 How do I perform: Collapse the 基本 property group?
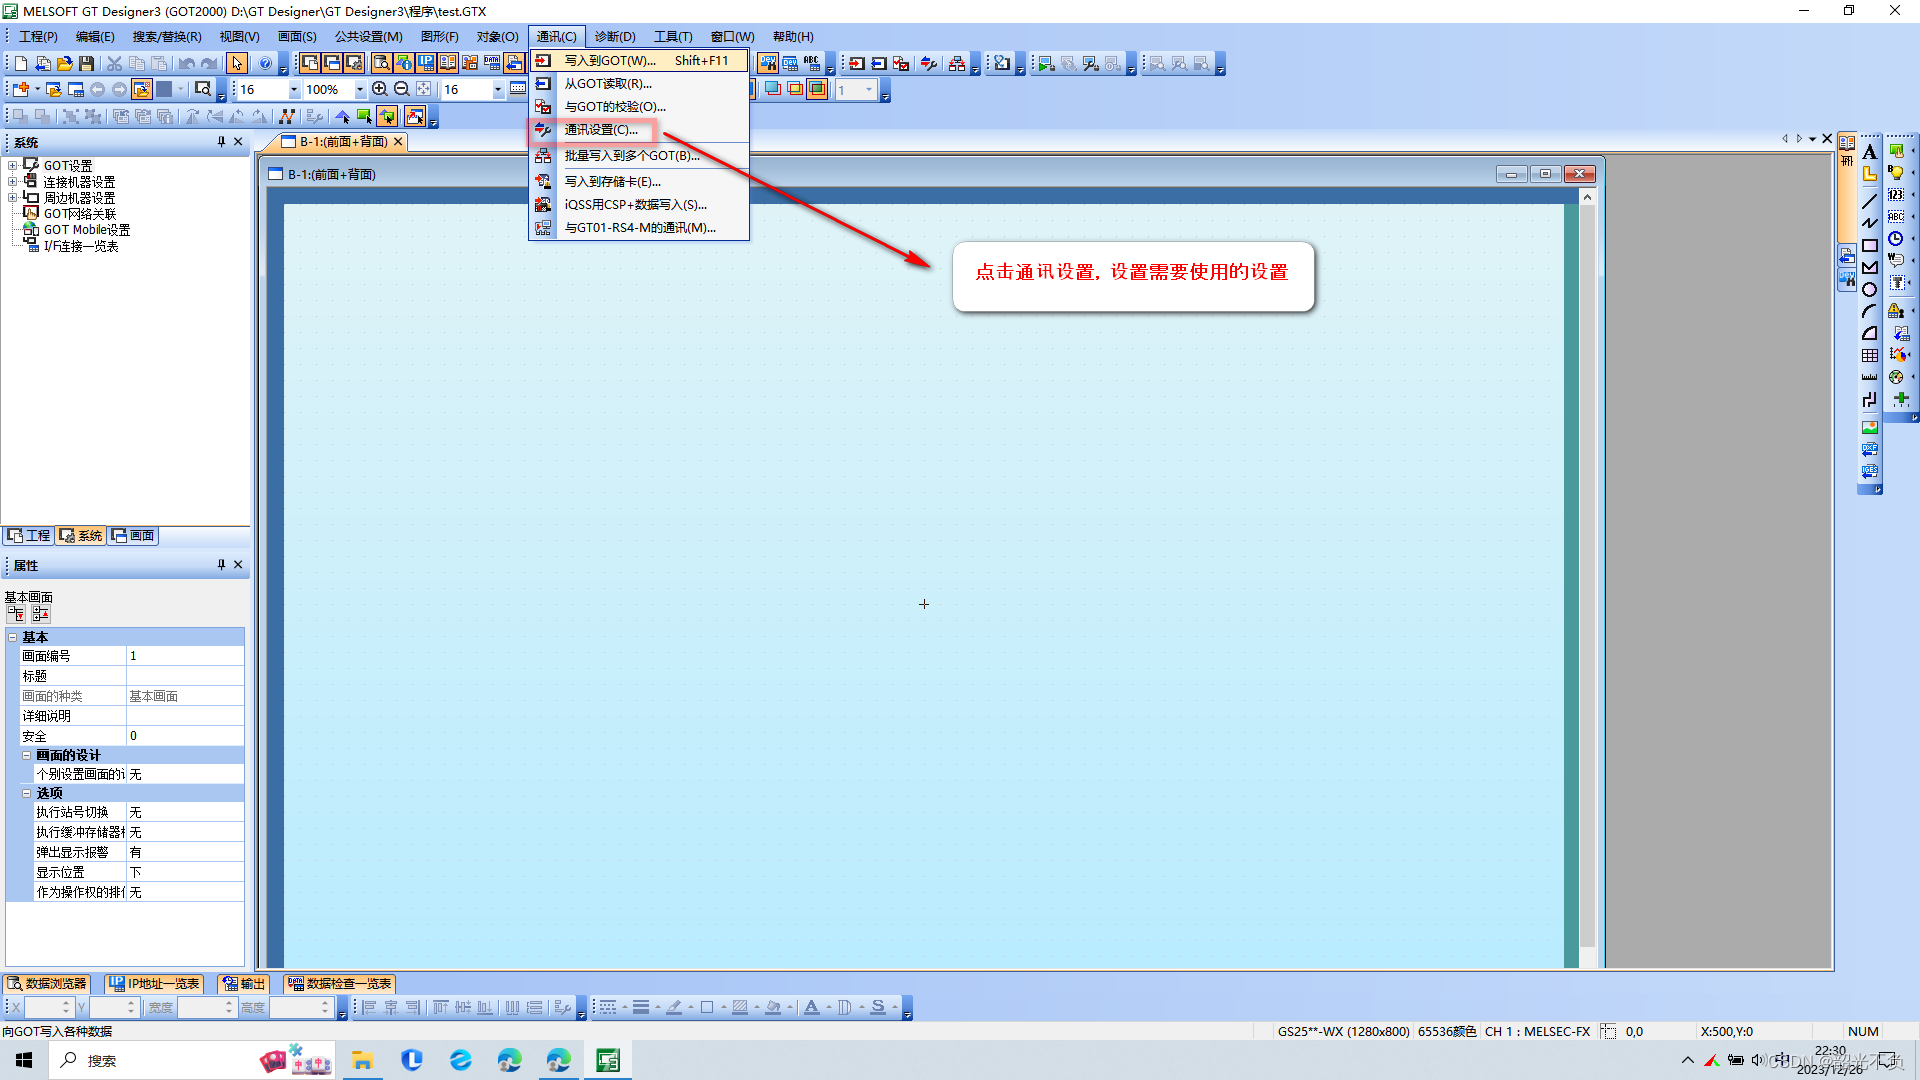[13, 637]
